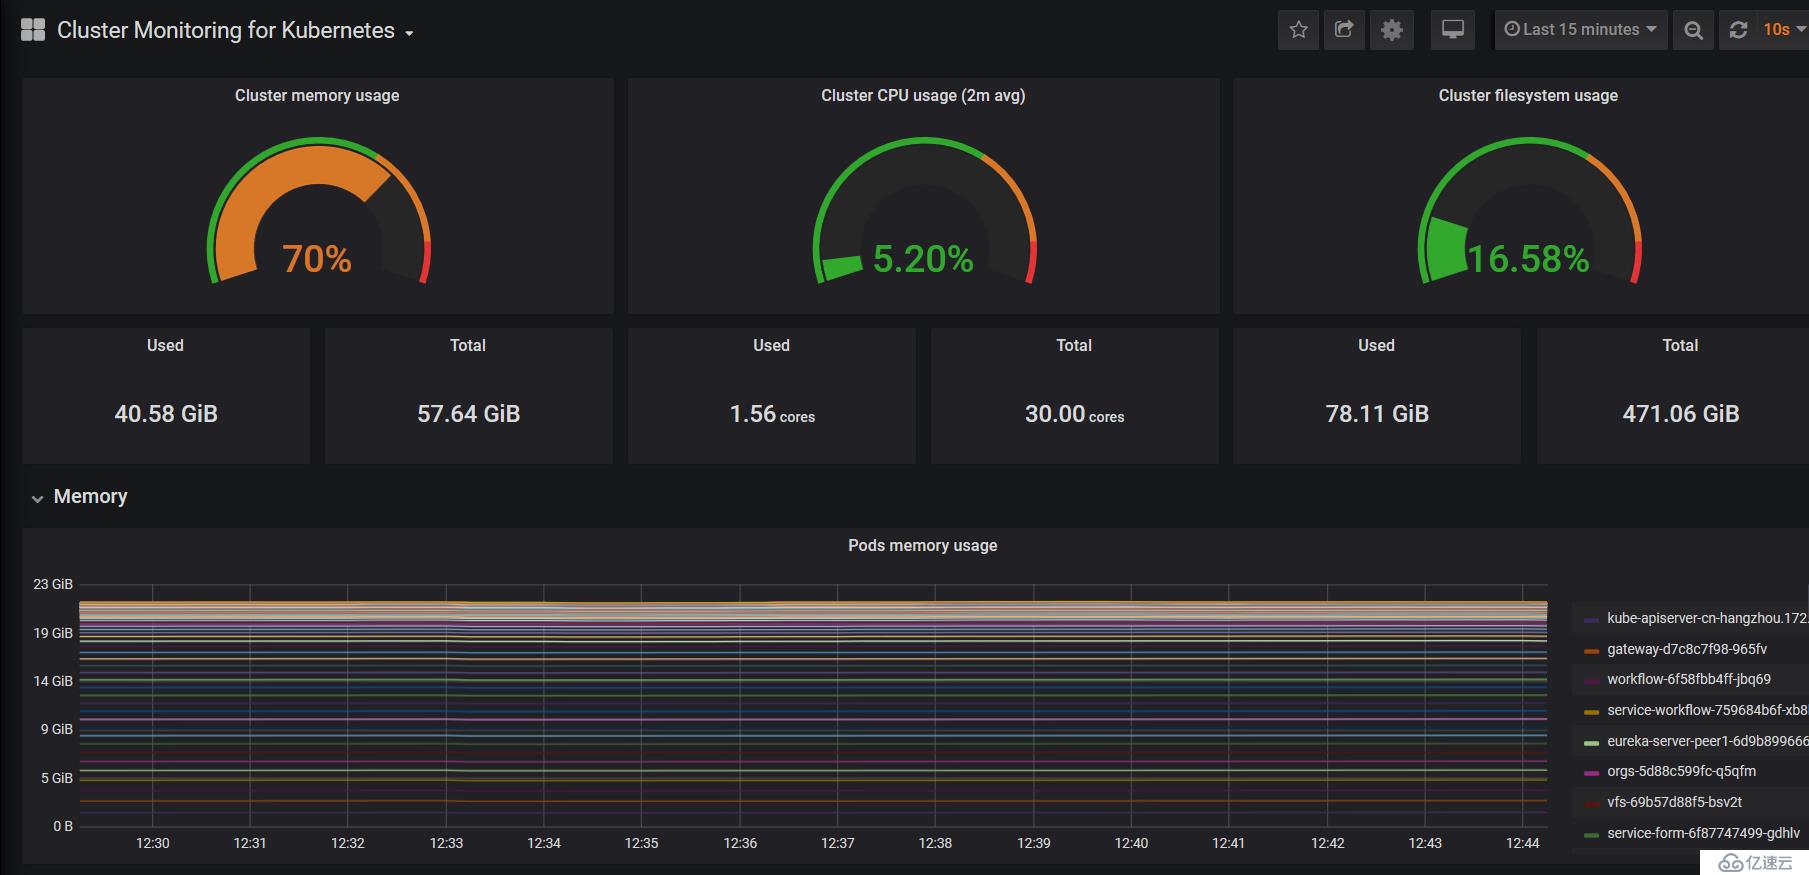
Task: Open the Last 15 minutes time picker
Action: click(1580, 30)
